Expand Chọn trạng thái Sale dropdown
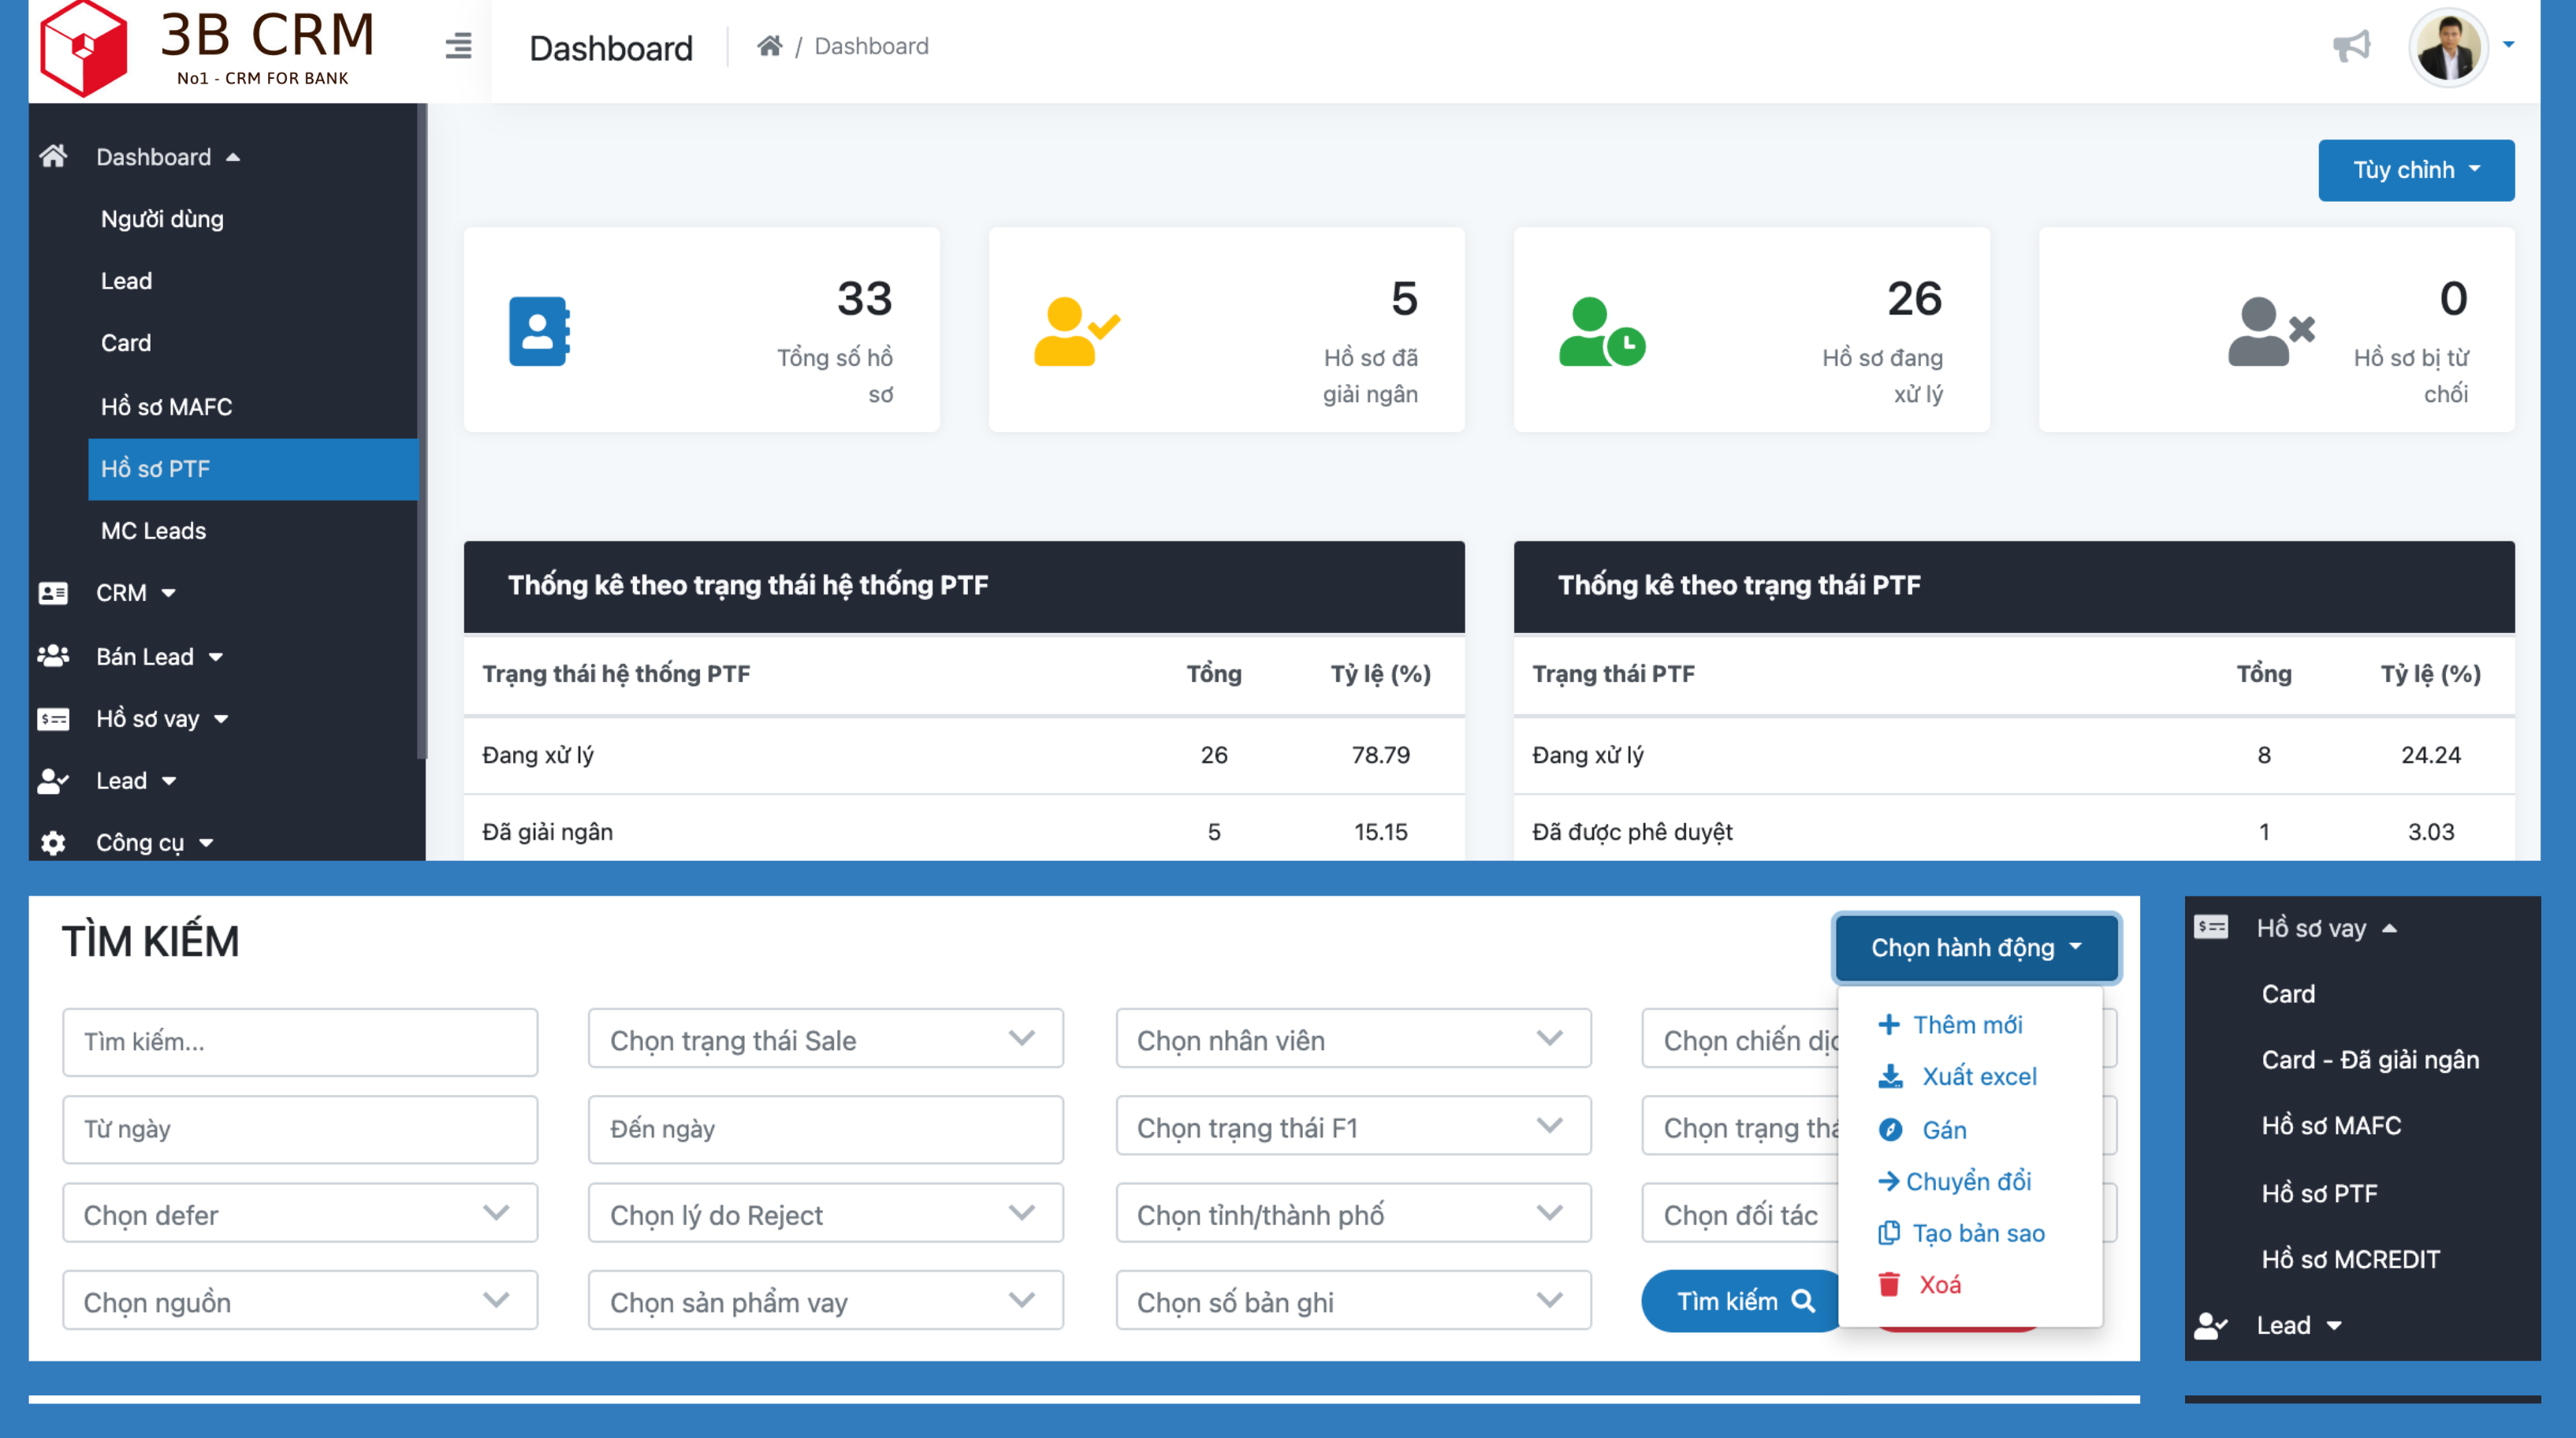Image resolution: width=2576 pixels, height=1438 pixels. point(825,1040)
